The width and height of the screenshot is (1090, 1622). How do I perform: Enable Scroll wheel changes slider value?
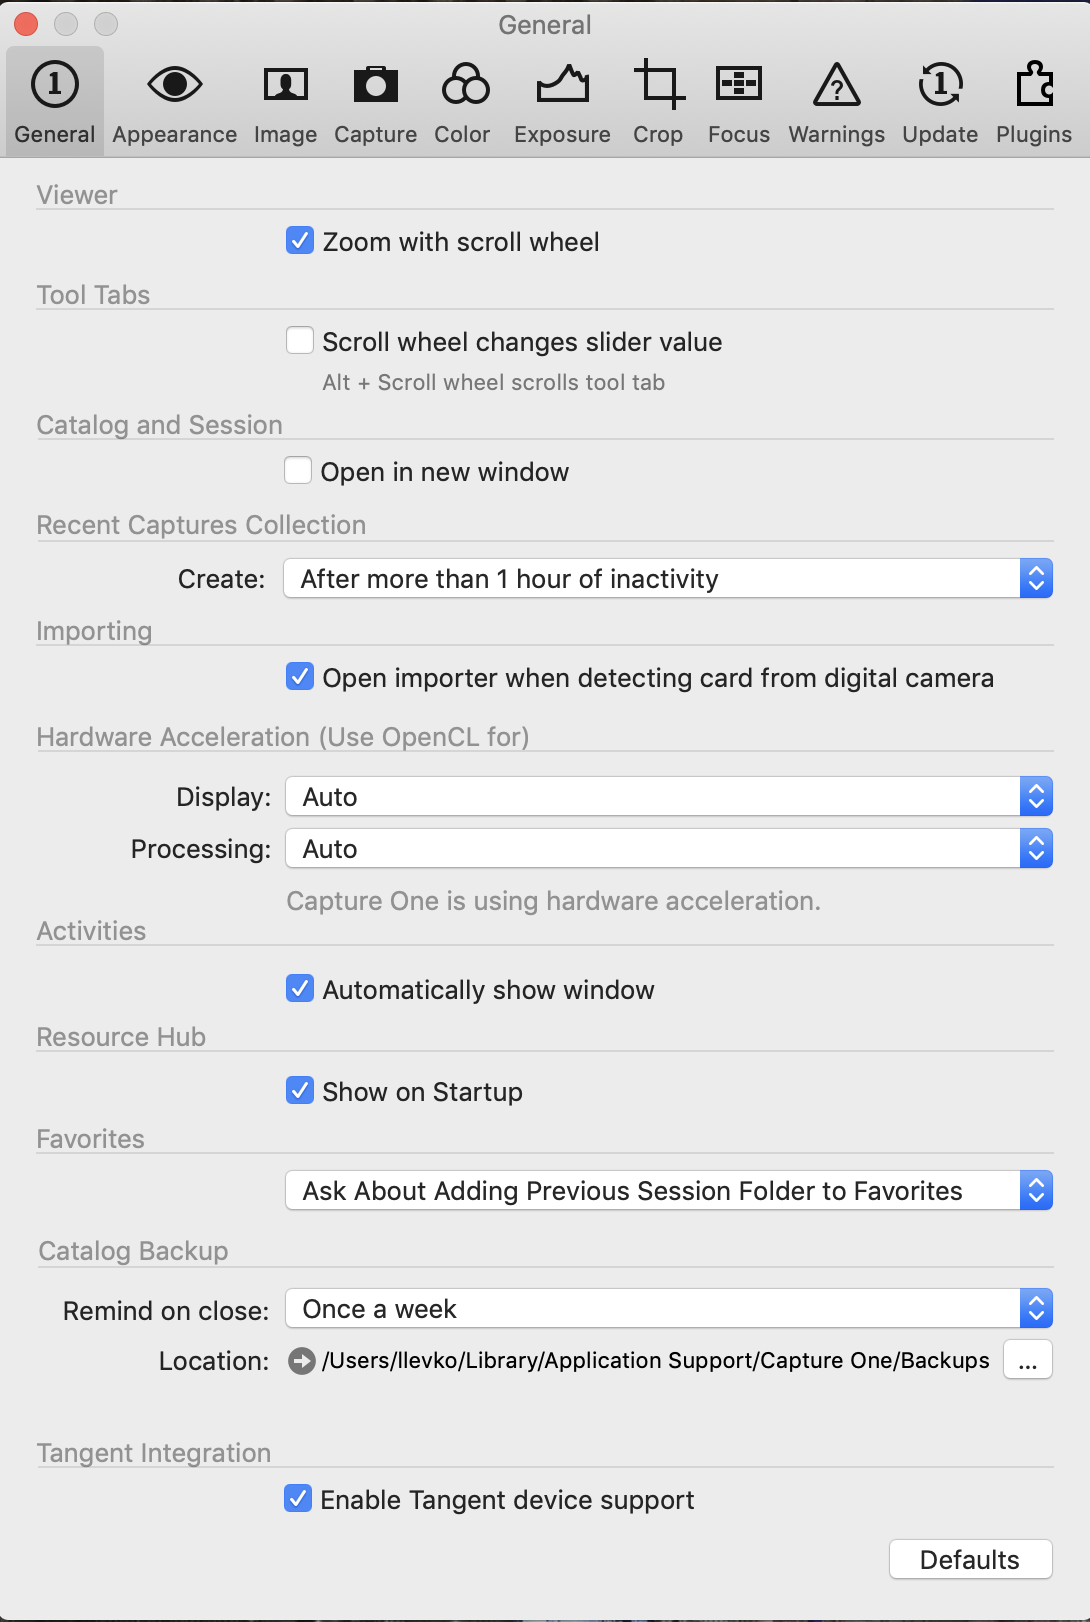pos(300,341)
